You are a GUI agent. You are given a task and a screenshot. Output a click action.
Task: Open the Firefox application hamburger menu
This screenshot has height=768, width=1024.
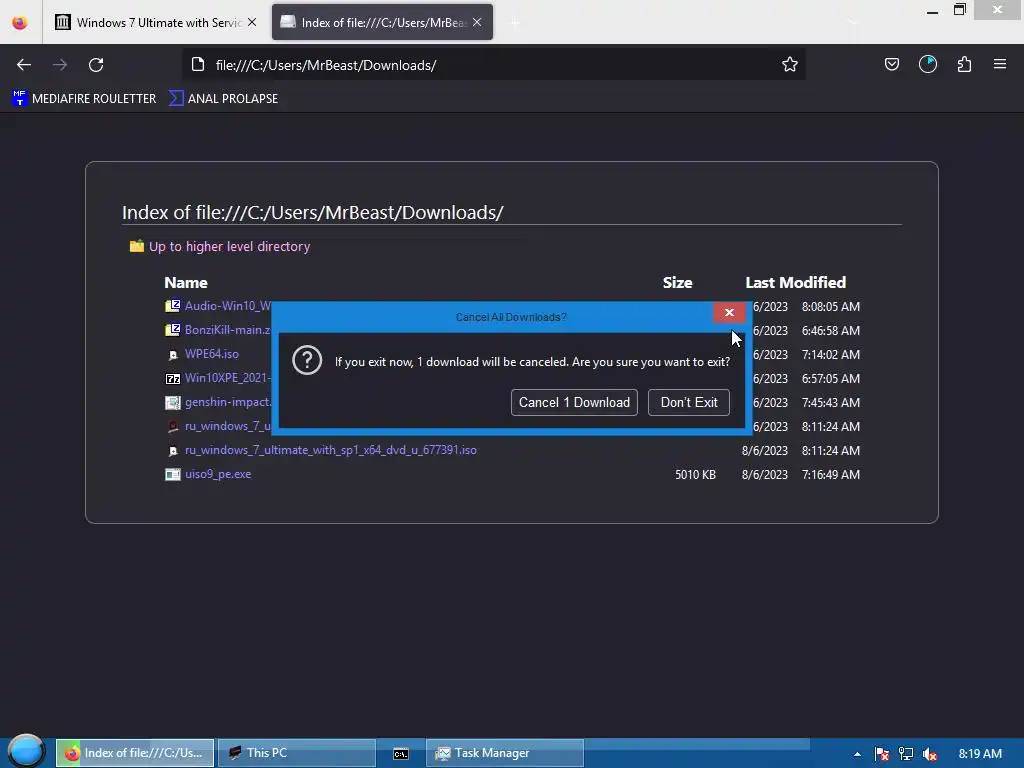(x=1000, y=64)
